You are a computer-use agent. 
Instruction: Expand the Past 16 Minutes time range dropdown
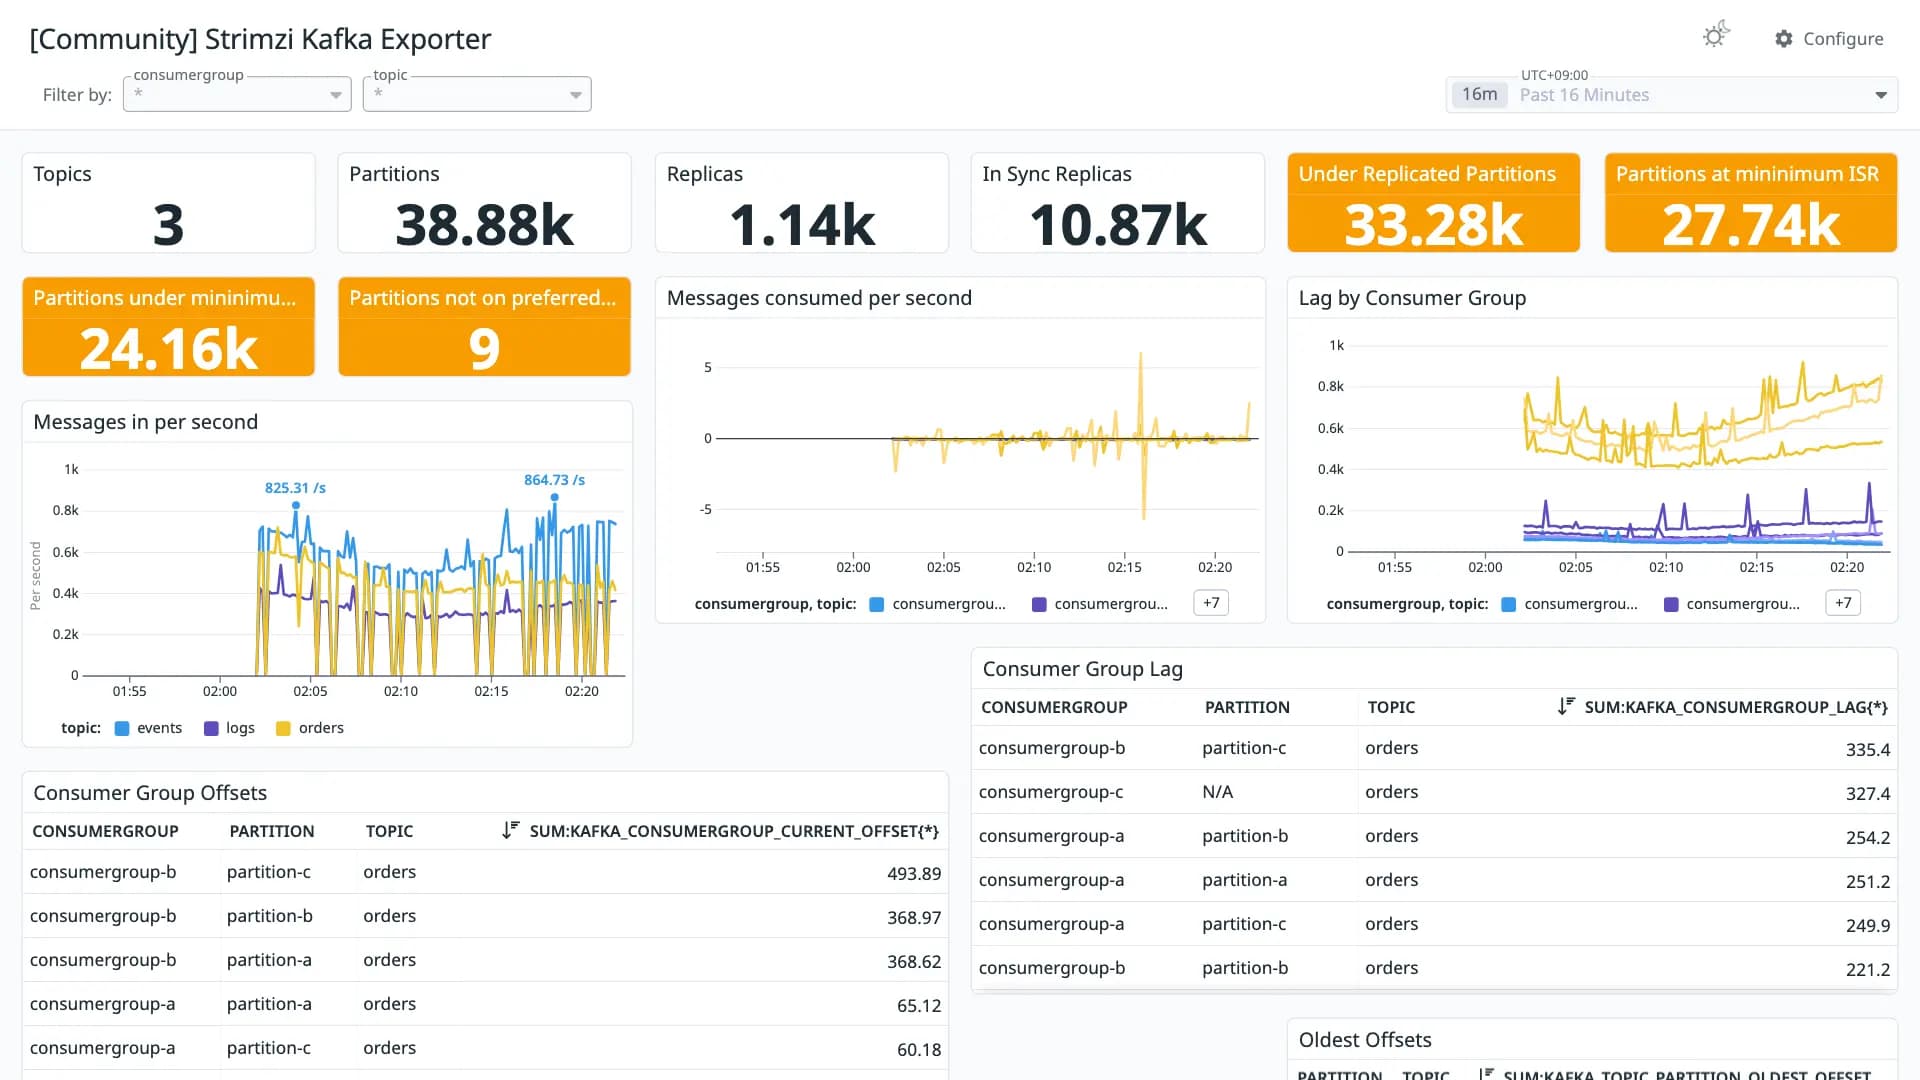[x=1672, y=95]
